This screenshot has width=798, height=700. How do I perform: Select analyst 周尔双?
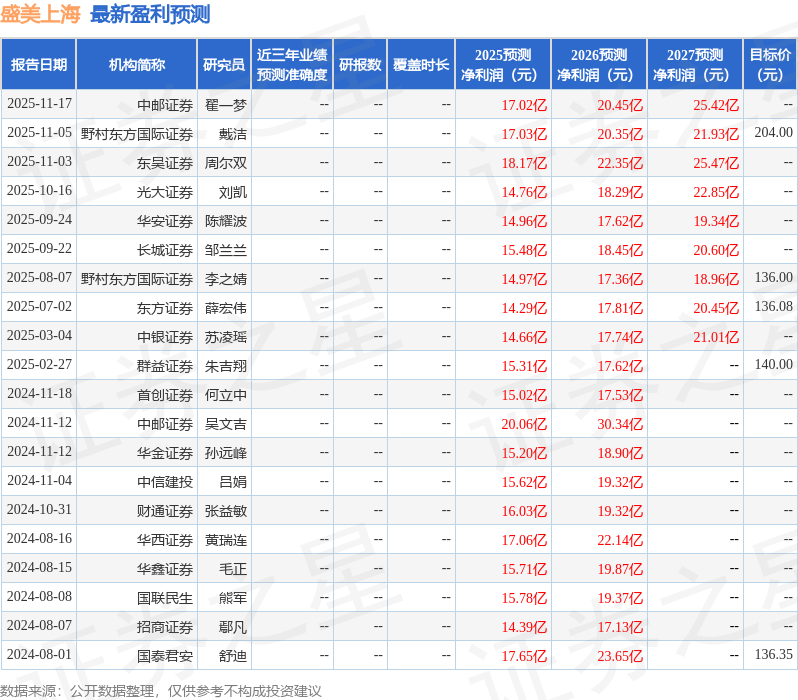[225, 163]
